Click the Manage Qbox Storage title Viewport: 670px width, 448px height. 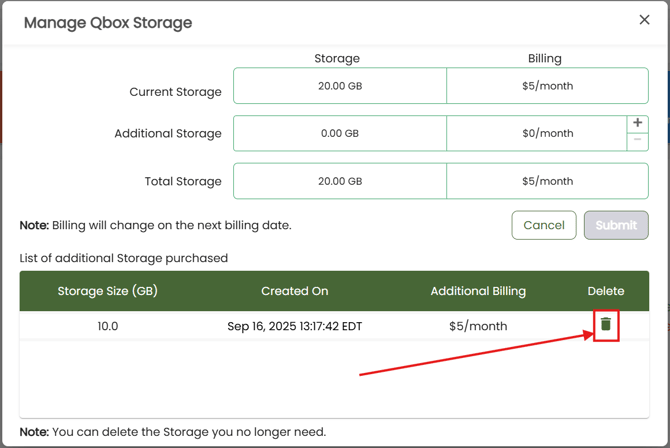[108, 22]
